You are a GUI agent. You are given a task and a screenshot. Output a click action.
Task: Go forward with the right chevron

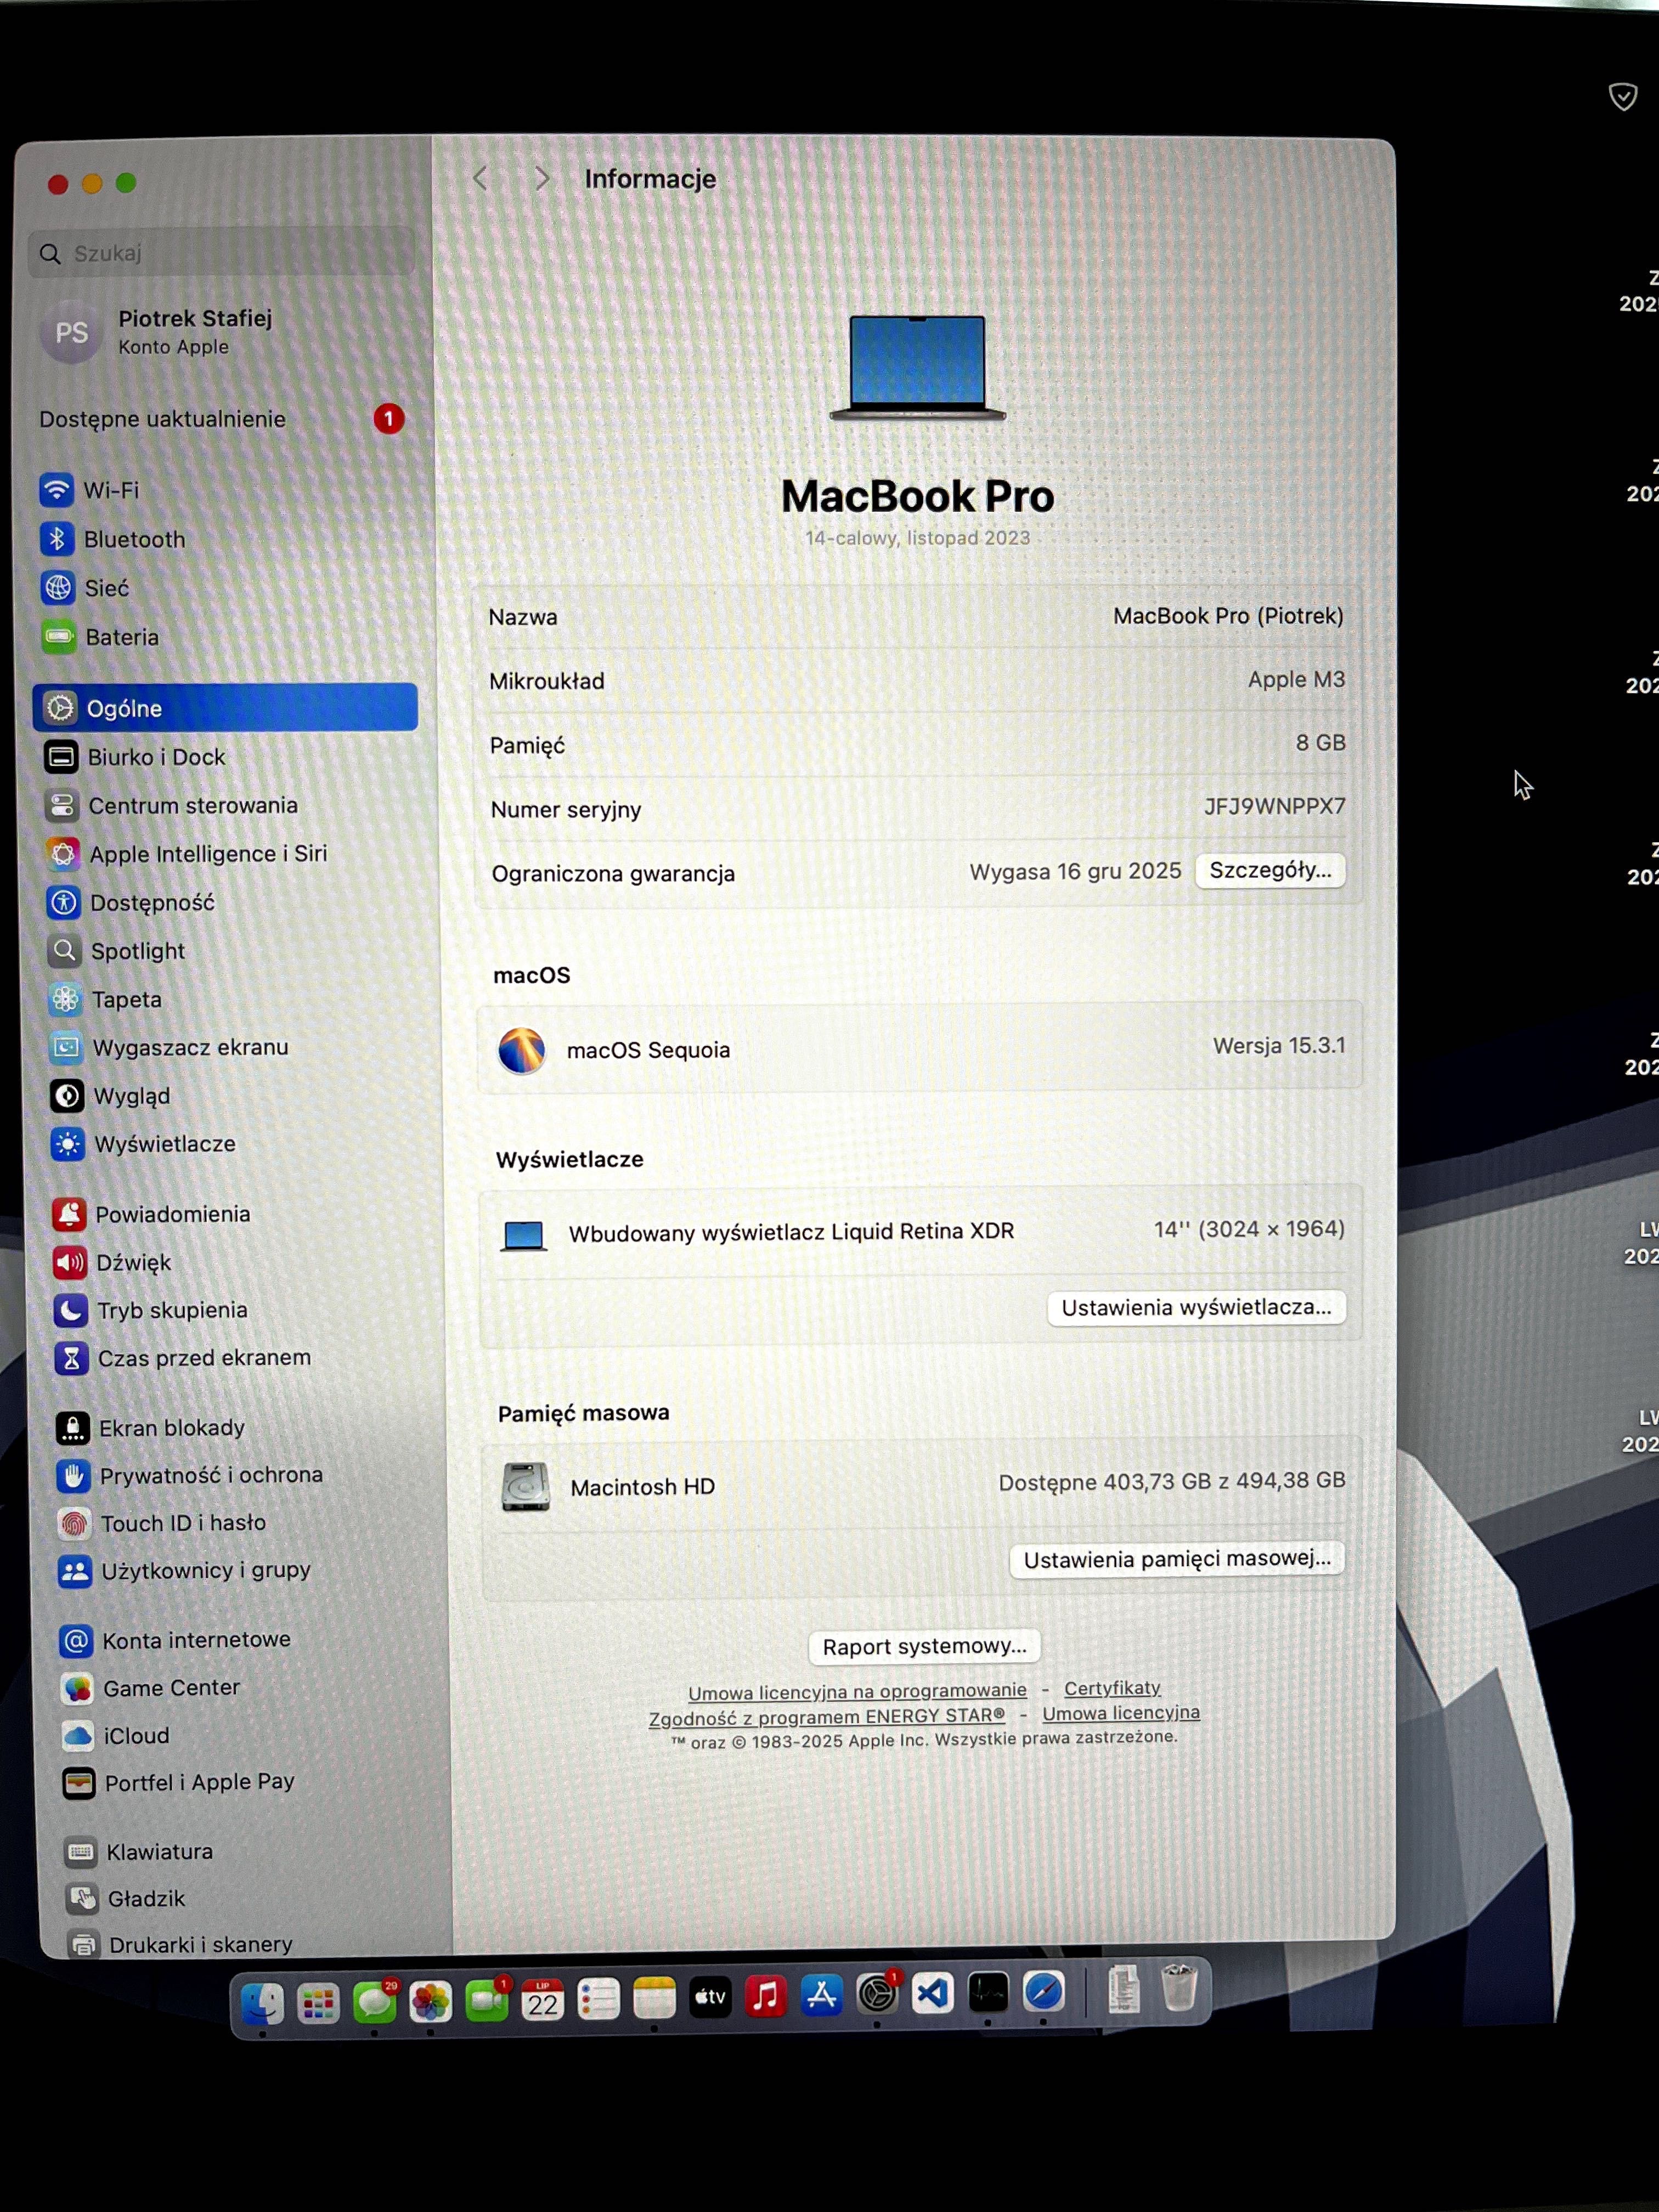coord(541,179)
